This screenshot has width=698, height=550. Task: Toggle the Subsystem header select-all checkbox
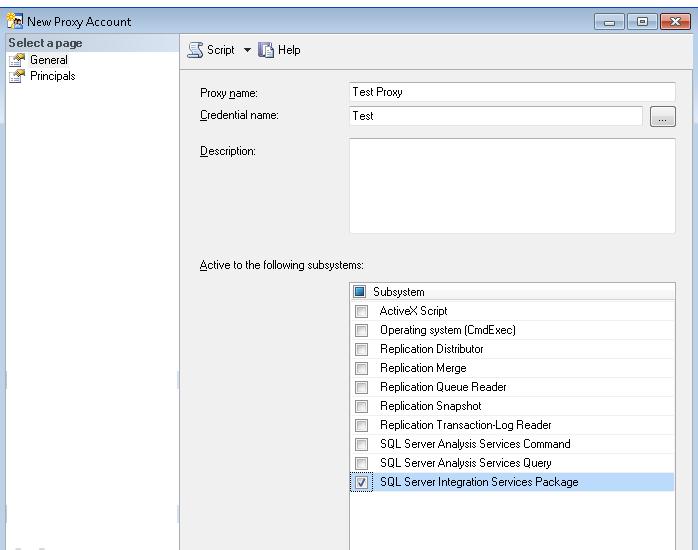(360, 292)
